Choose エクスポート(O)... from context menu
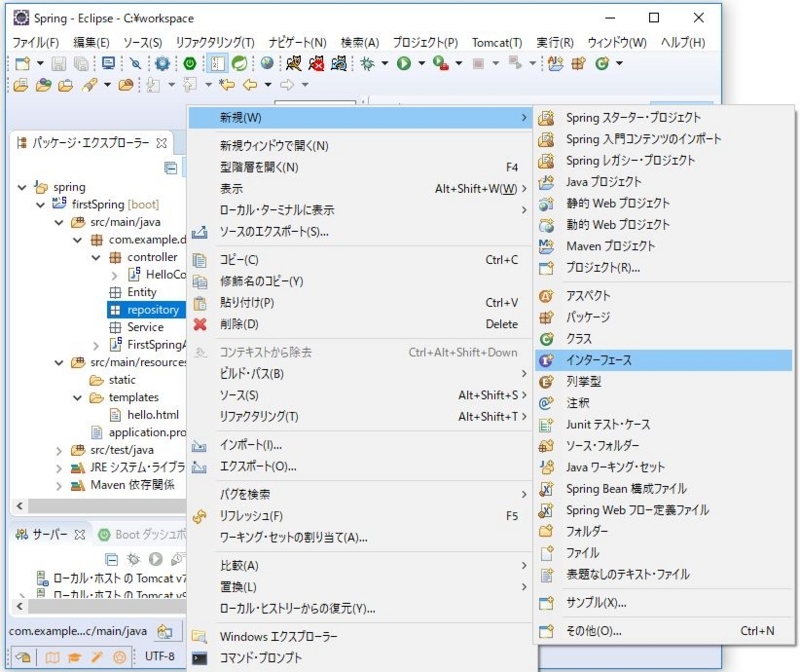 [360, 466]
